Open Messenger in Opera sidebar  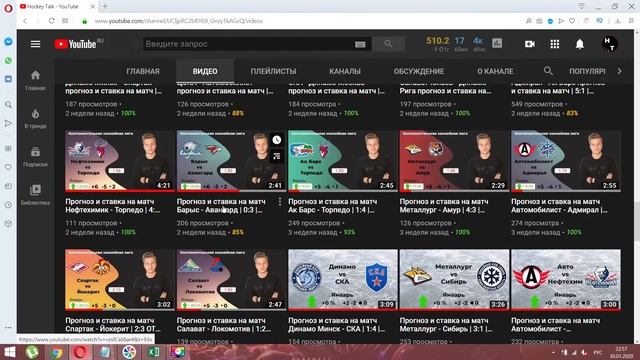click(8, 42)
